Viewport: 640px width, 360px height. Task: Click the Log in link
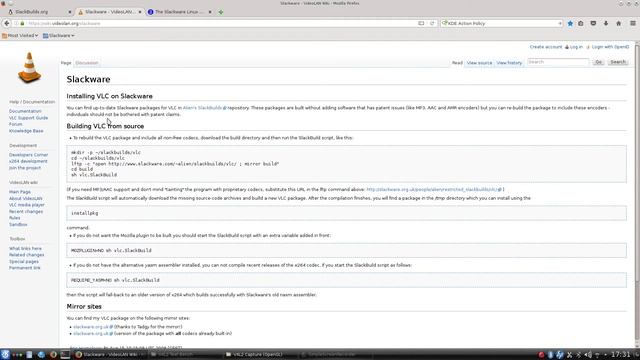click(576, 47)
